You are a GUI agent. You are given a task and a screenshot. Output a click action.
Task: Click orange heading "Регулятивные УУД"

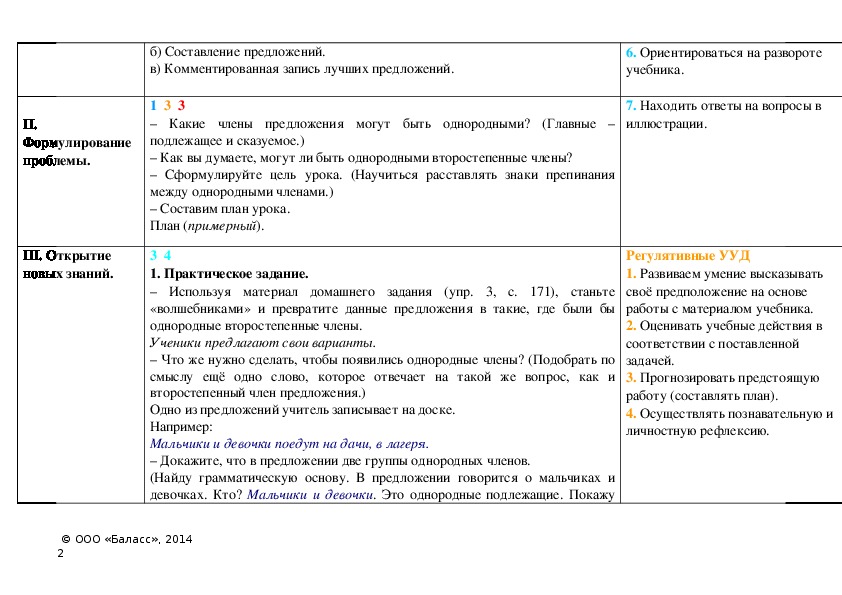click(x=688, y=256)
